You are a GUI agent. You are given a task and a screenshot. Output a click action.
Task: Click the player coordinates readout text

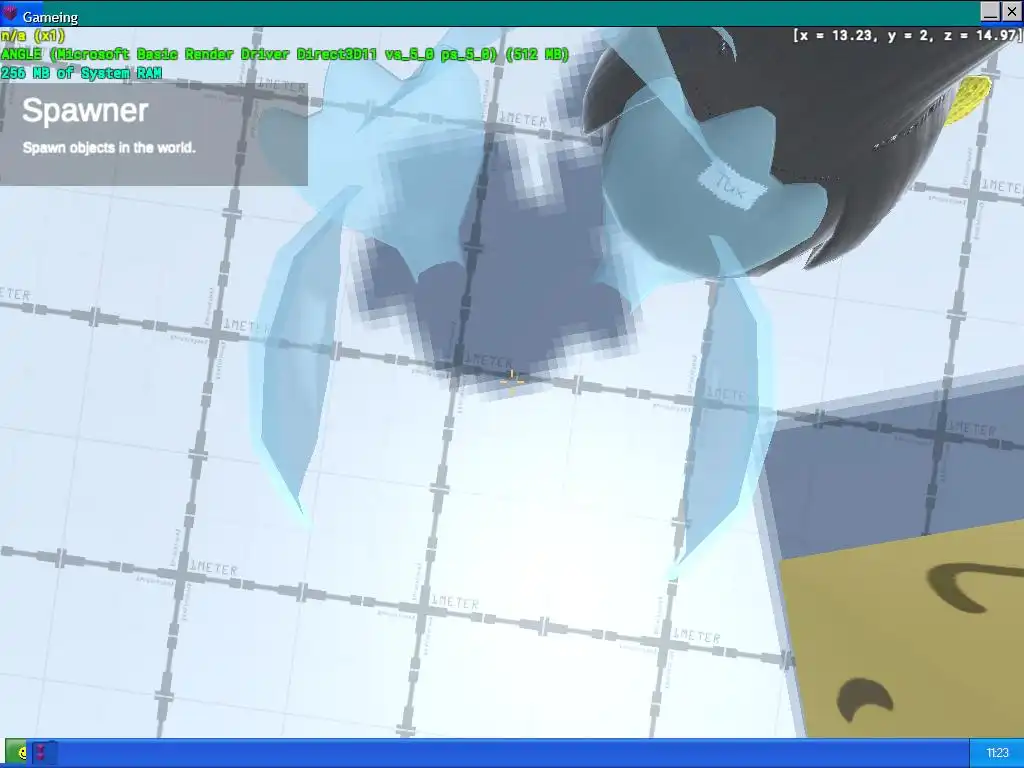[907, 35]
